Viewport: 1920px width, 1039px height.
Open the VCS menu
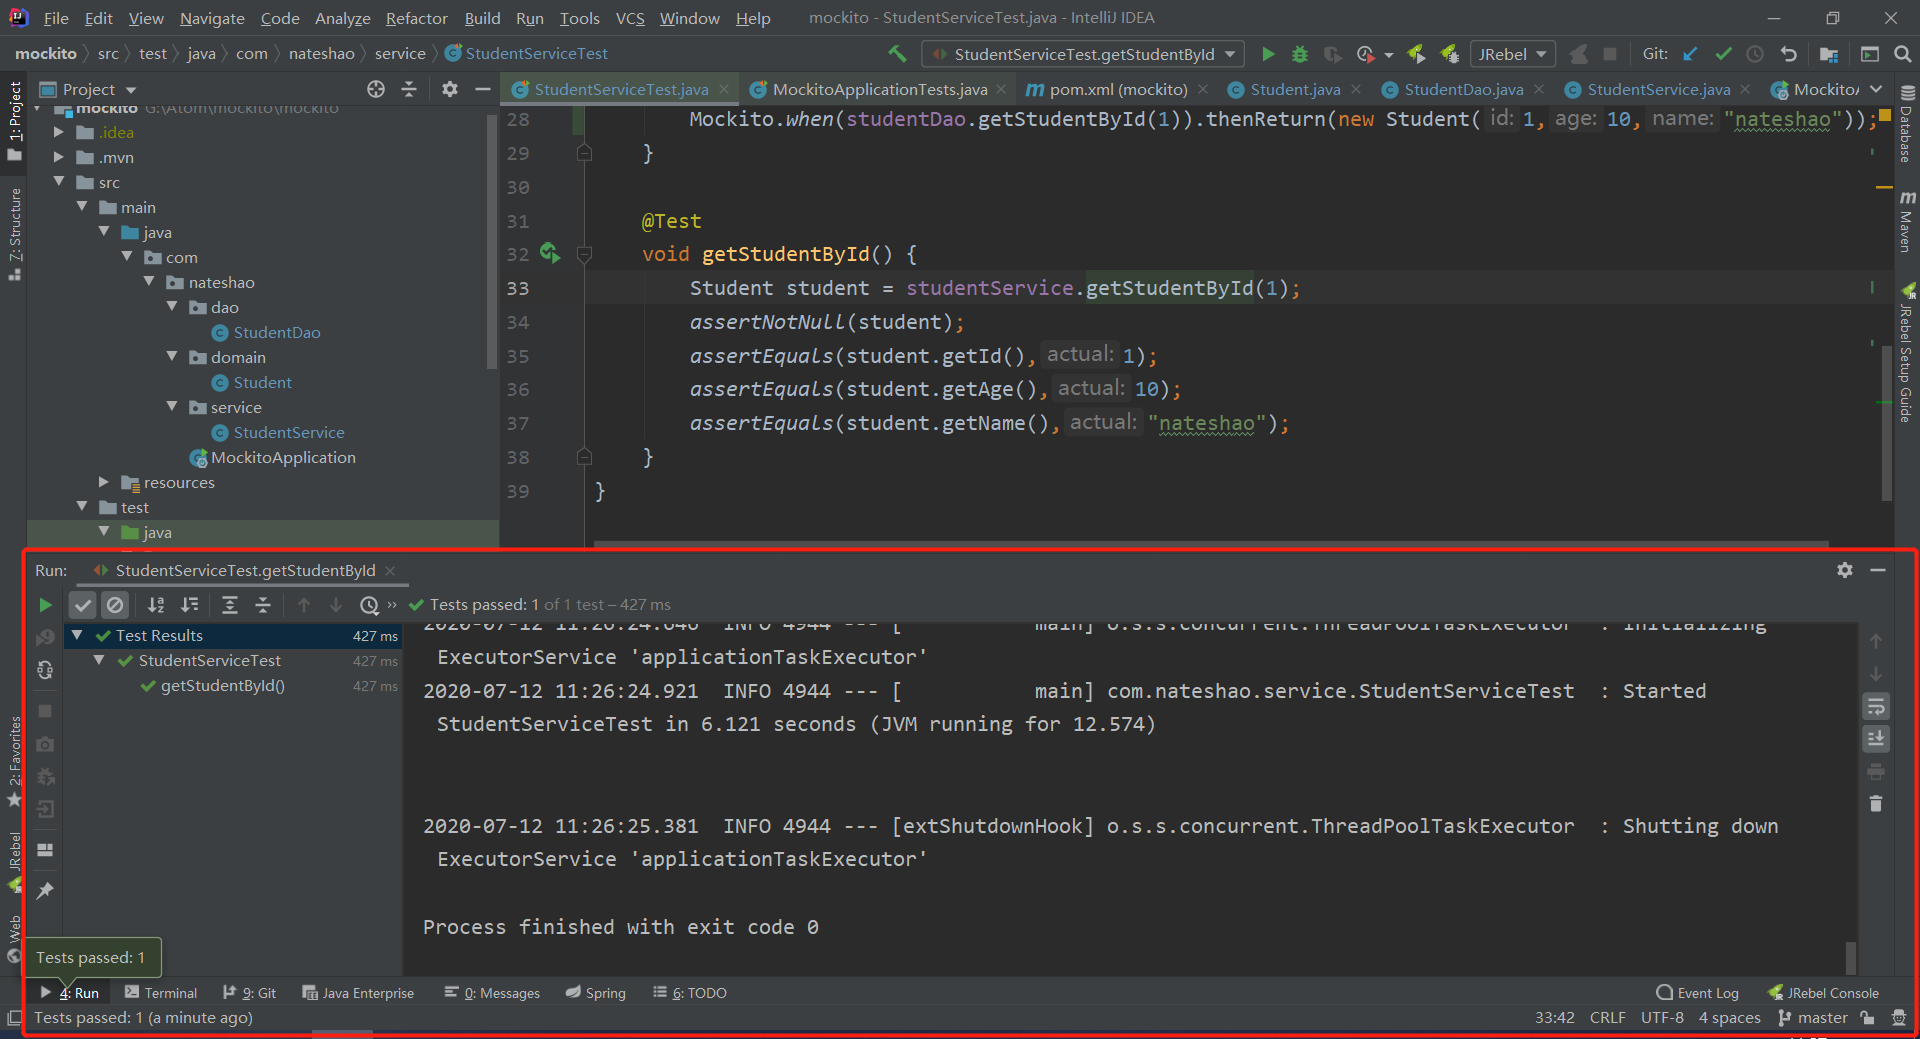coord(629,18)
